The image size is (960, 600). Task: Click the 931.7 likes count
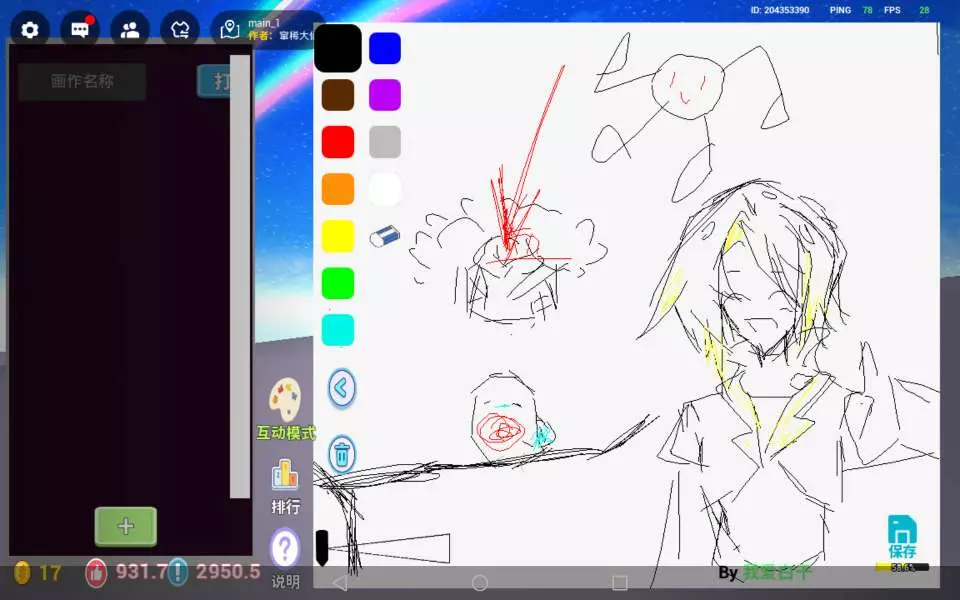pyautogui.click(x=141, y=572)
